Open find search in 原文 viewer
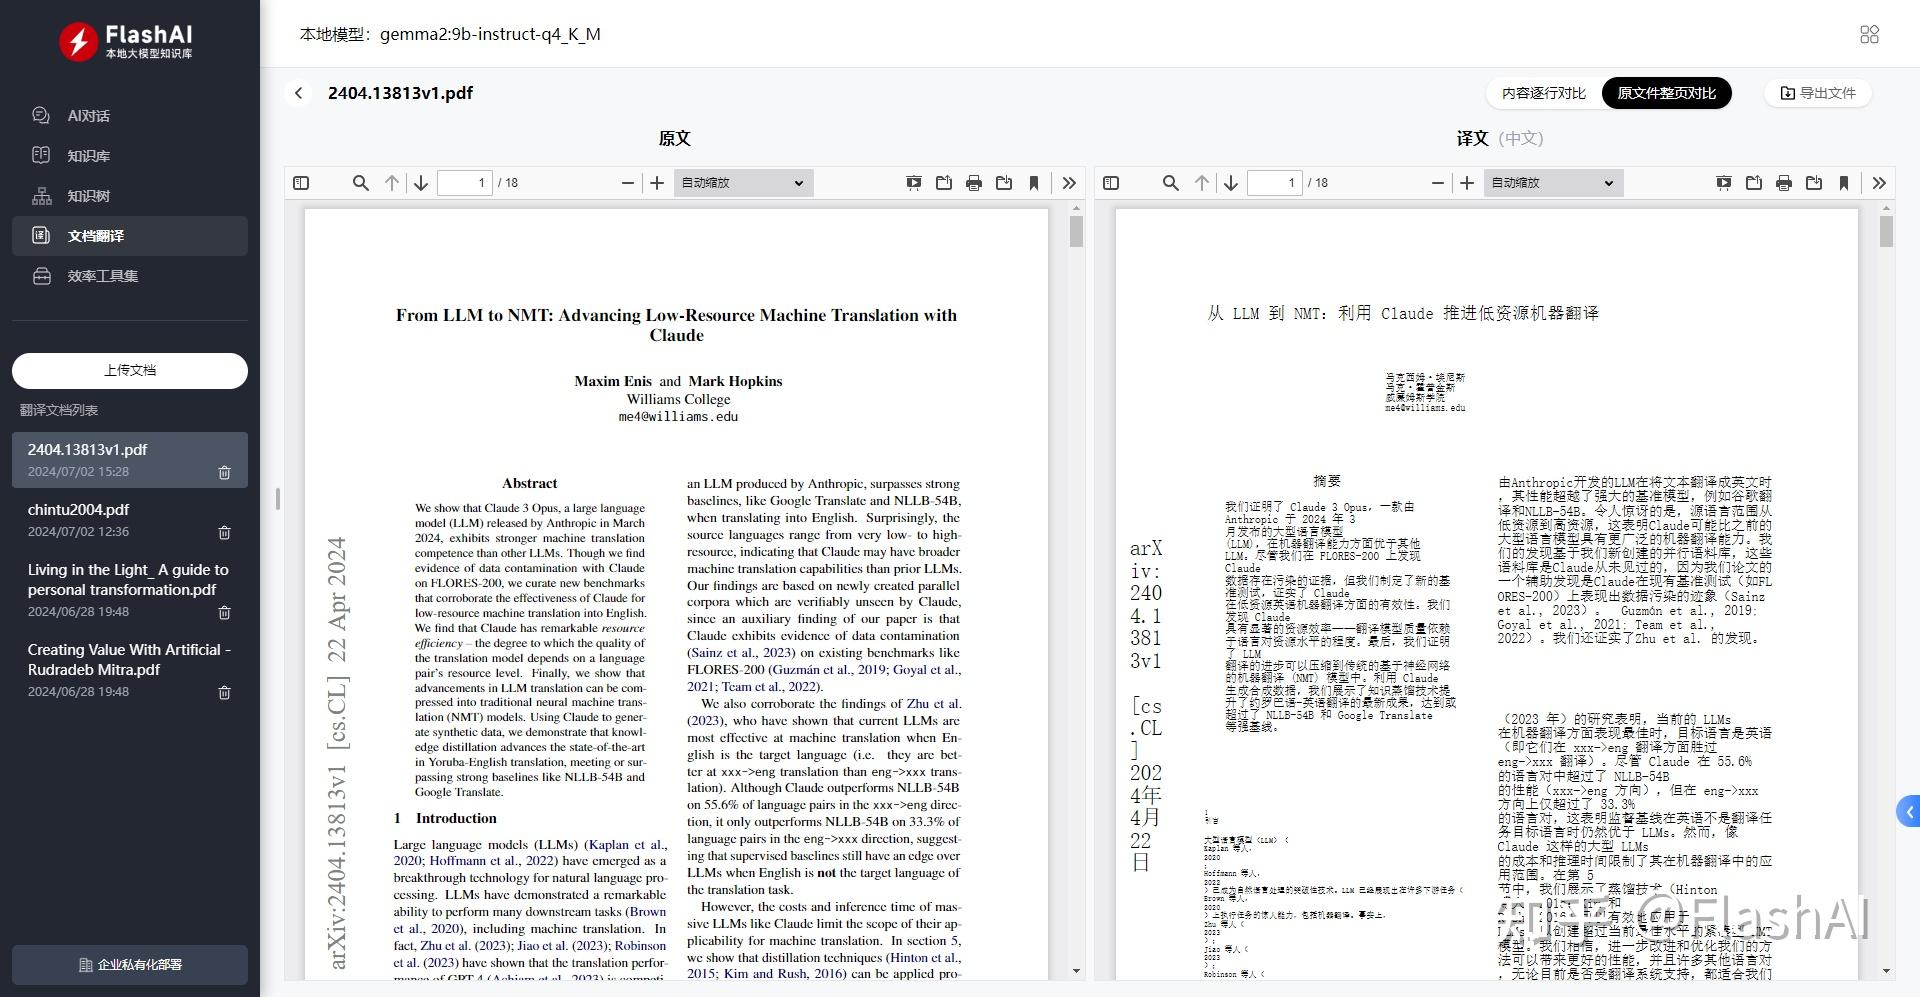The width and height of the screenshot is (1920, 997). pyautogui.click(x=361, y=183)
